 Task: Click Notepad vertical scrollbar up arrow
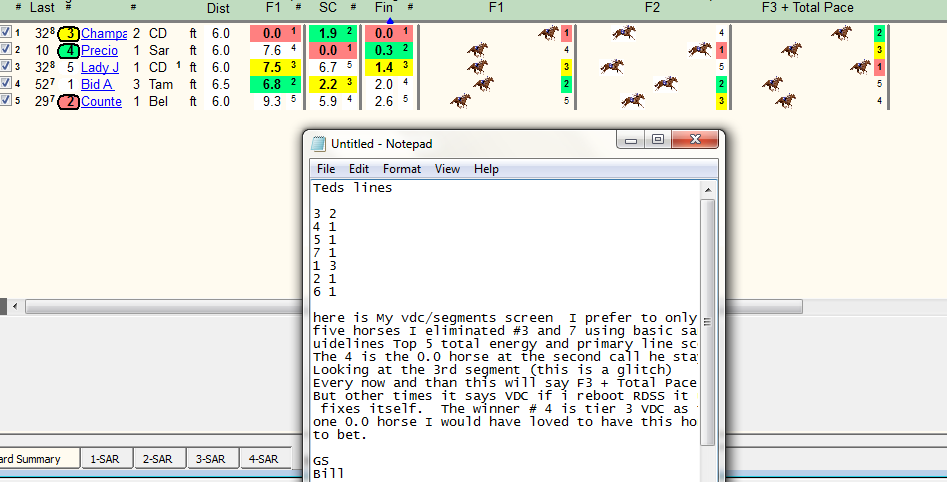pos(707,190)
